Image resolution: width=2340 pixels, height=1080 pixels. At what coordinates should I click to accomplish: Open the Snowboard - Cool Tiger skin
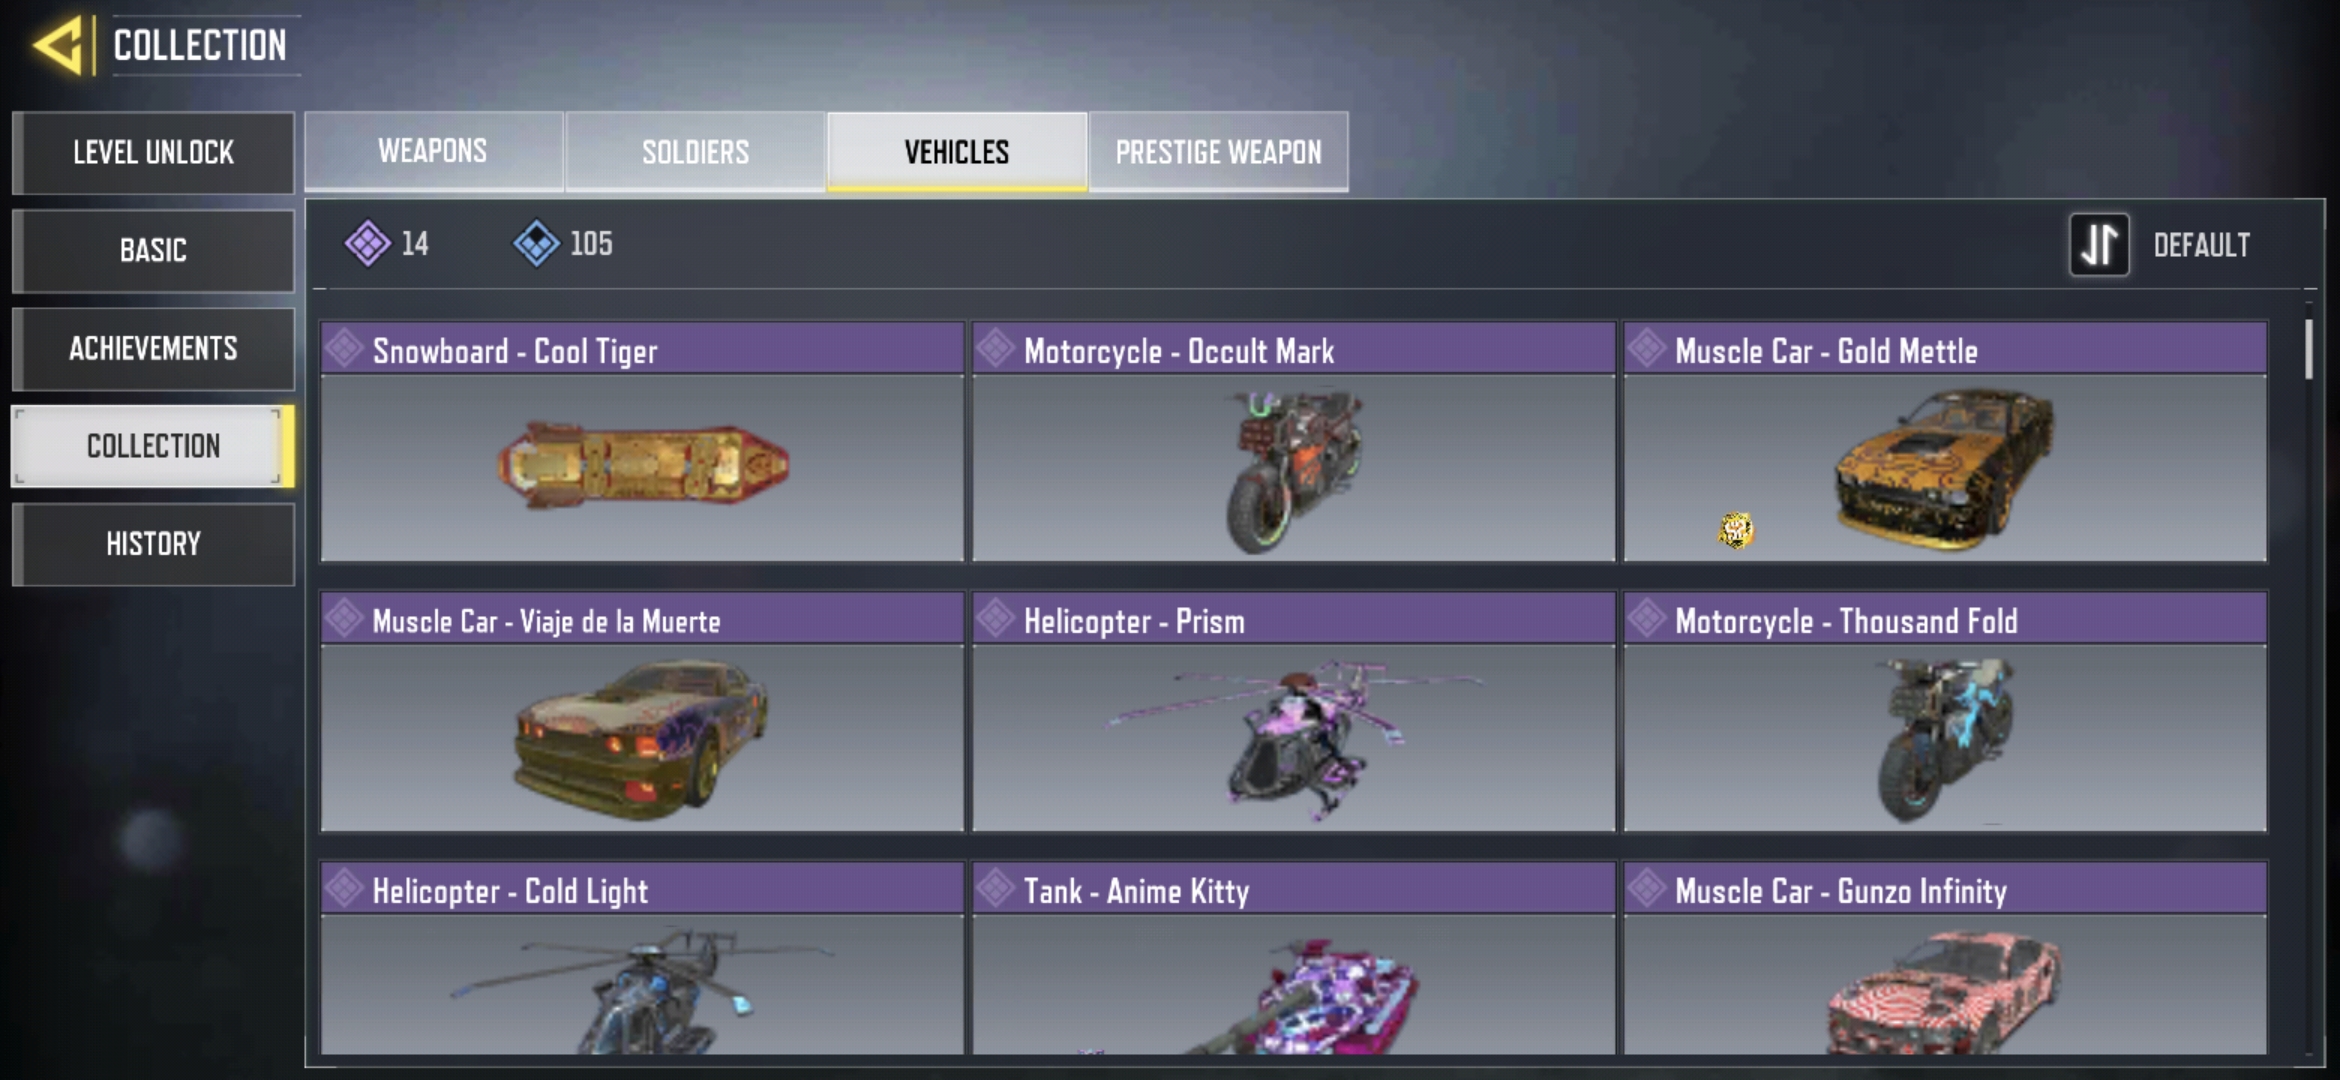(642, 441)
